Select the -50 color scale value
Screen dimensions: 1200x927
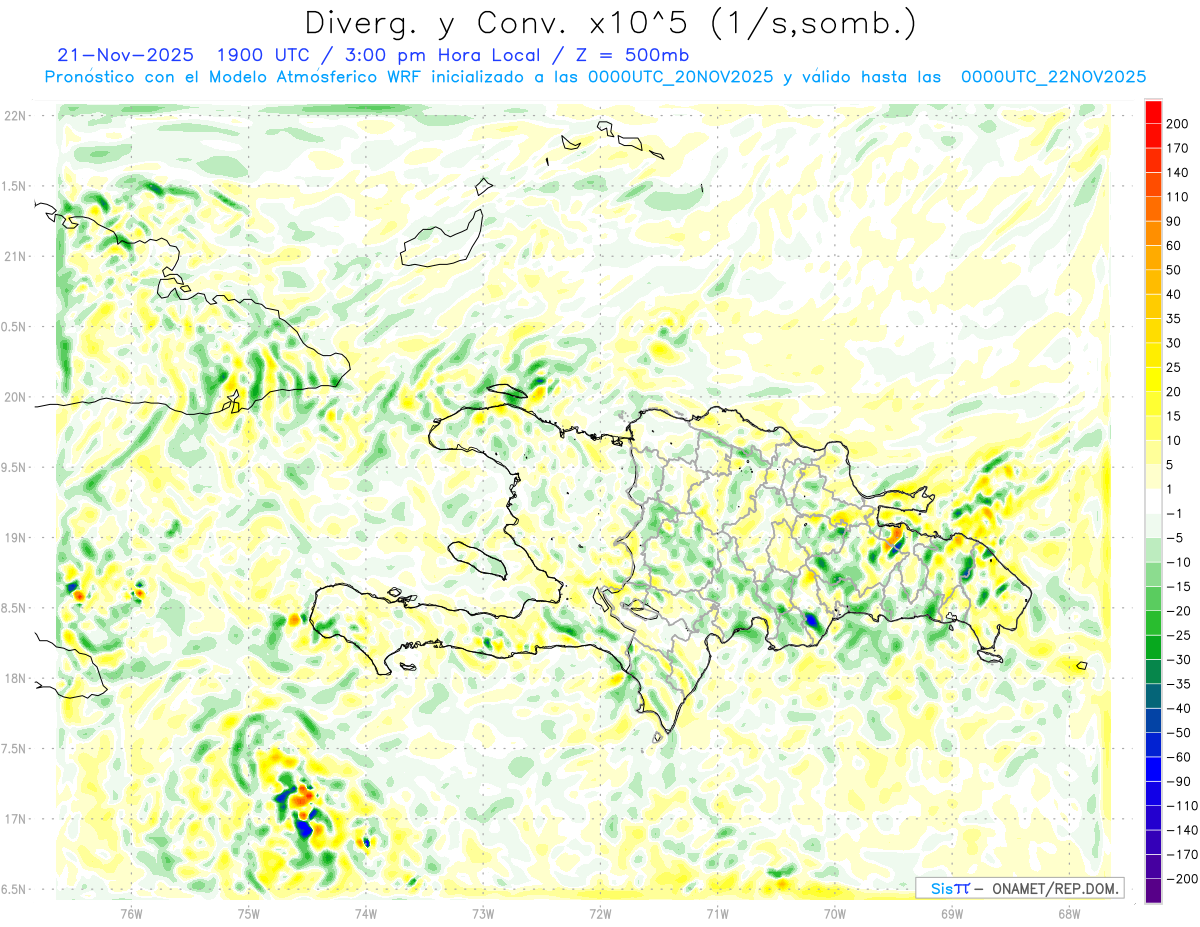(1178, 732)
